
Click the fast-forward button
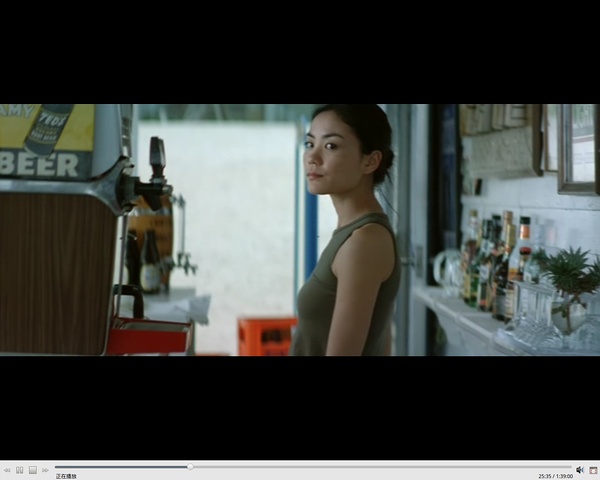click(45, 469)
